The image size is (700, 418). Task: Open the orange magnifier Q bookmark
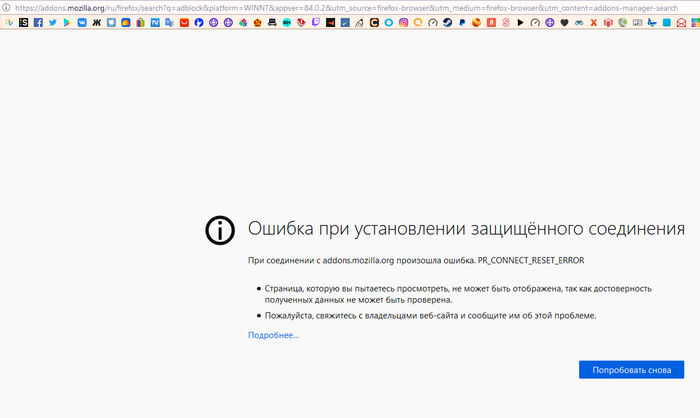[418, 22]
